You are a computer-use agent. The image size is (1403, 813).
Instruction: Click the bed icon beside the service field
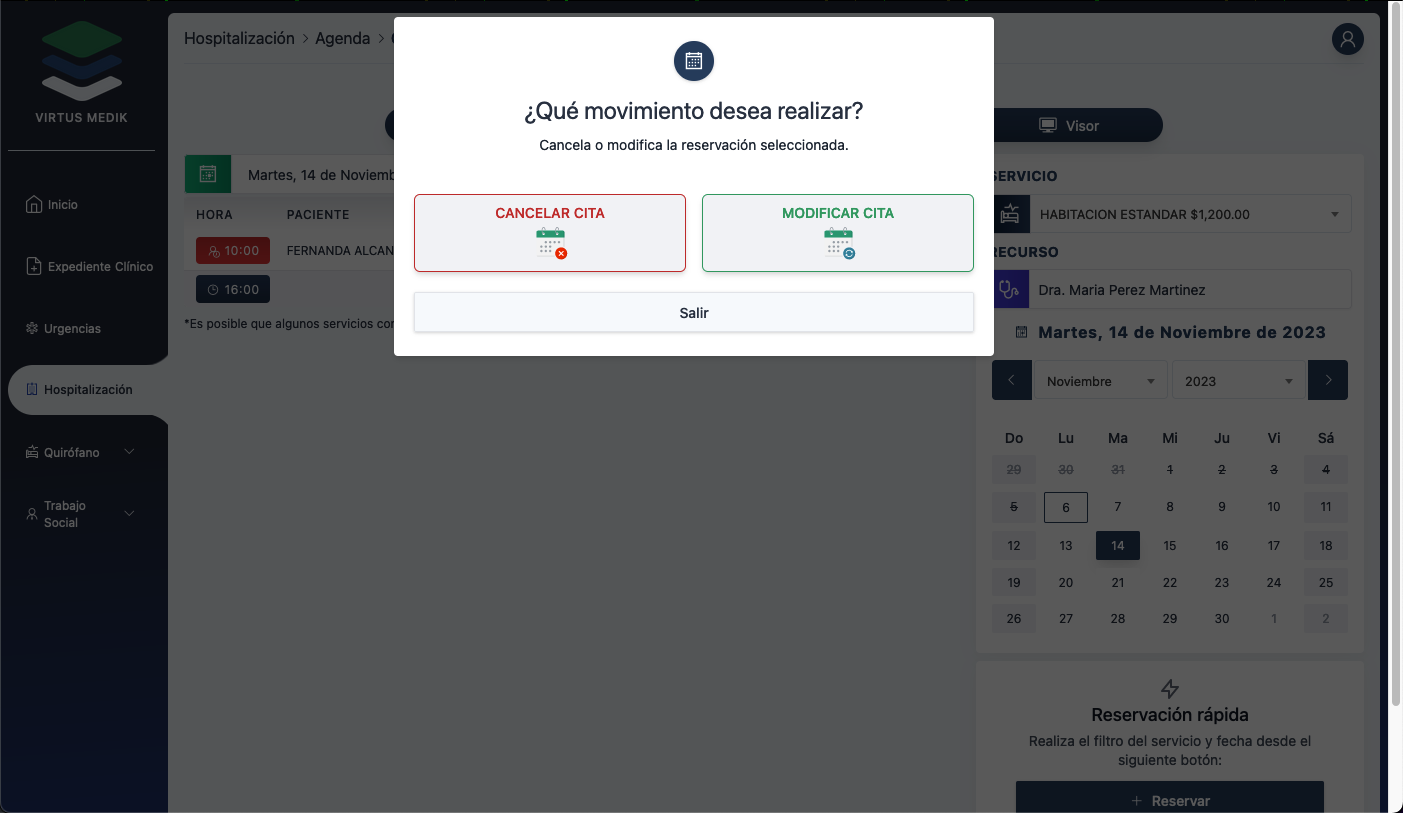1010,214
